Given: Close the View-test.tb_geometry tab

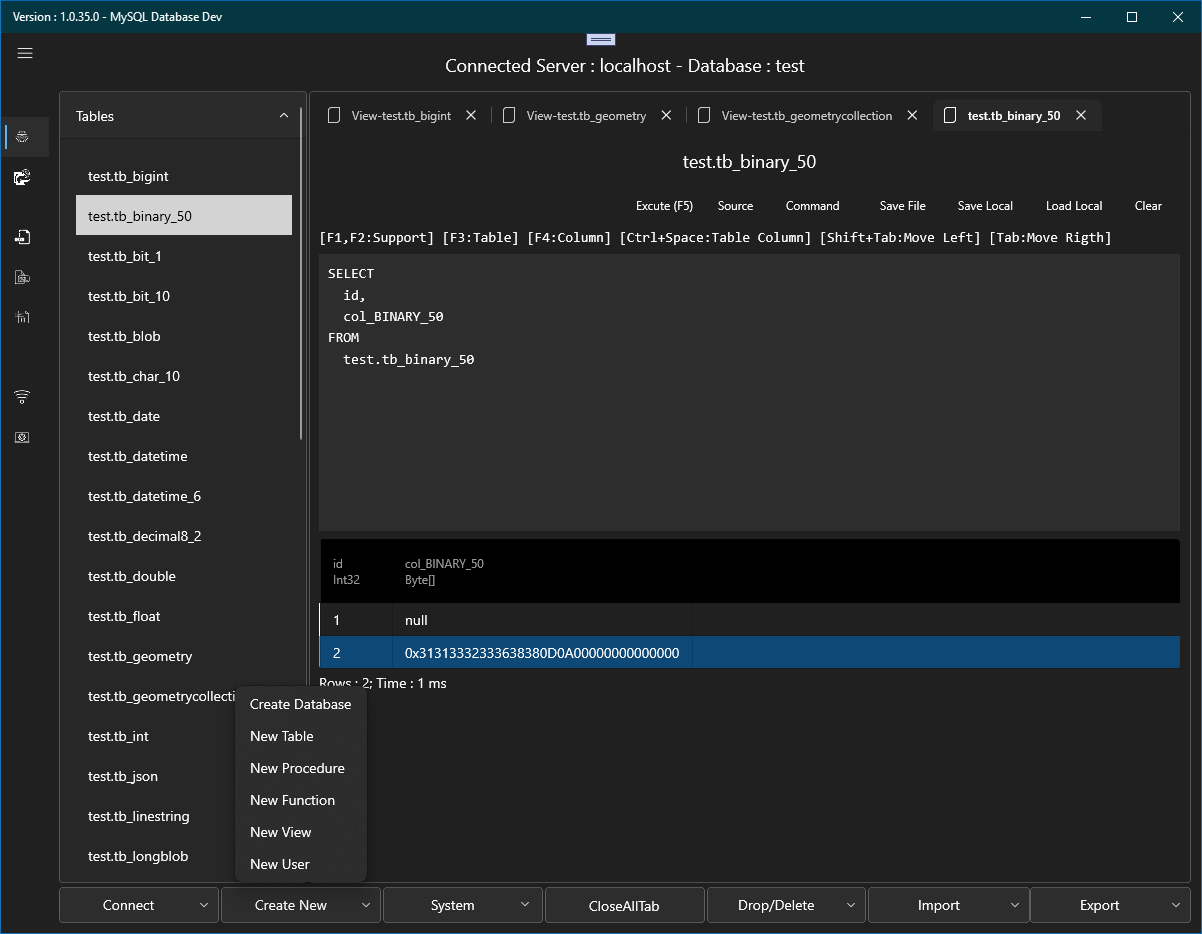Looking at the screenshot, I should coord(666,116).
